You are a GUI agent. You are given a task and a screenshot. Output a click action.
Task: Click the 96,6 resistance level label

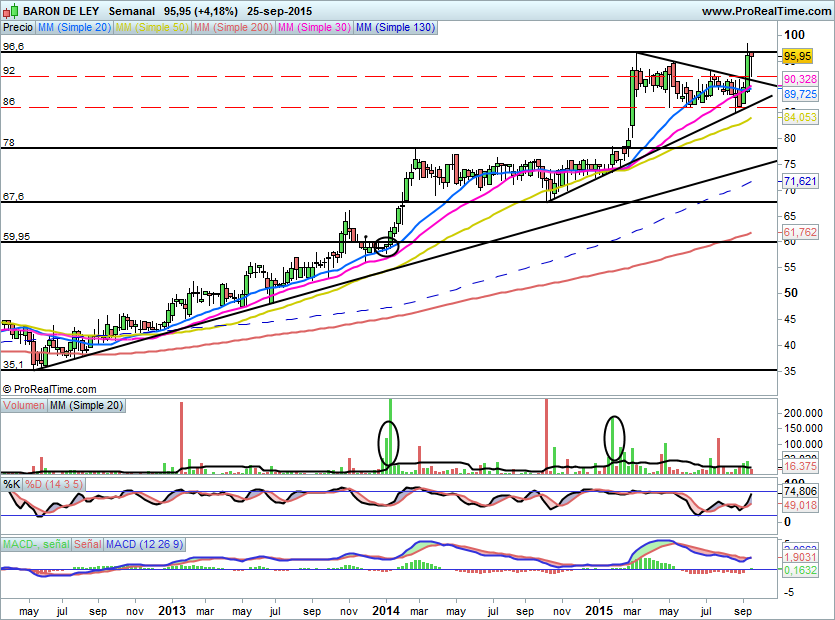[13, 47]
